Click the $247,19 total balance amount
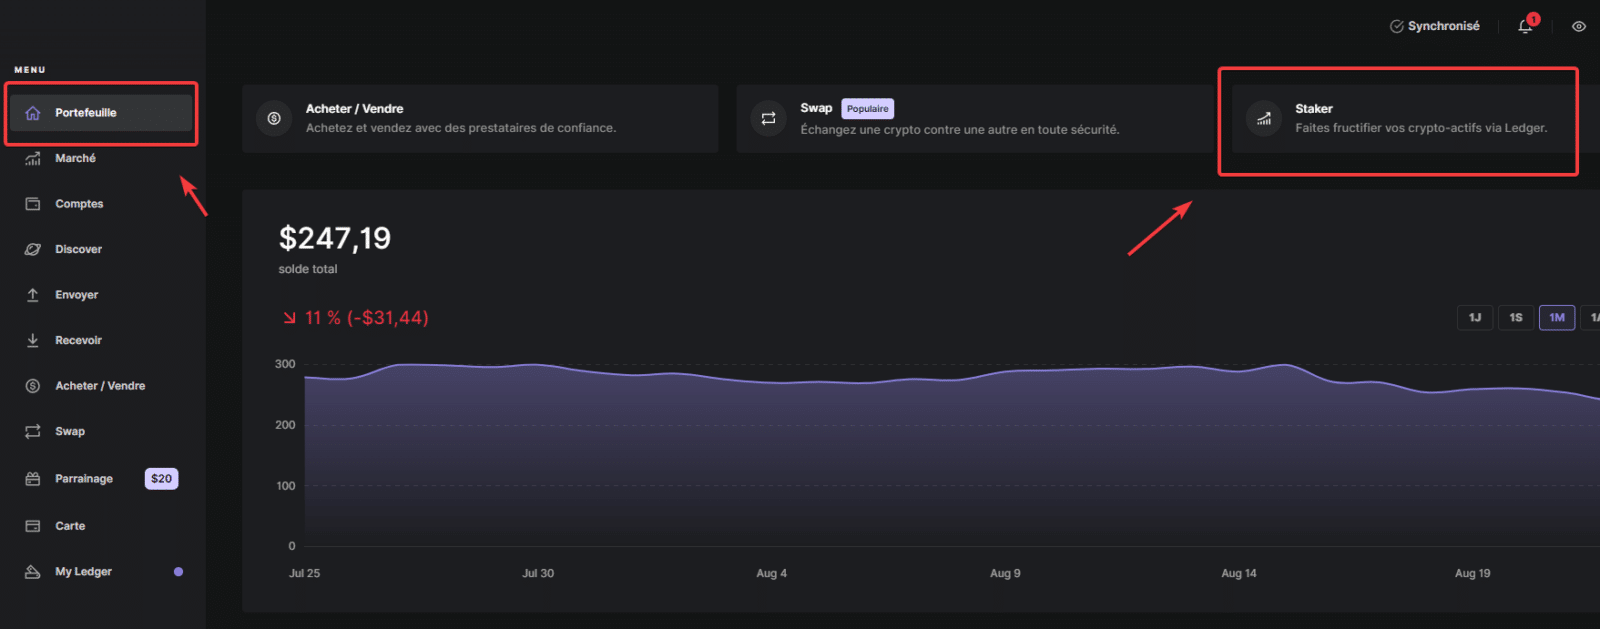This screenshot has width=1600, height=629. click(335, 238)
